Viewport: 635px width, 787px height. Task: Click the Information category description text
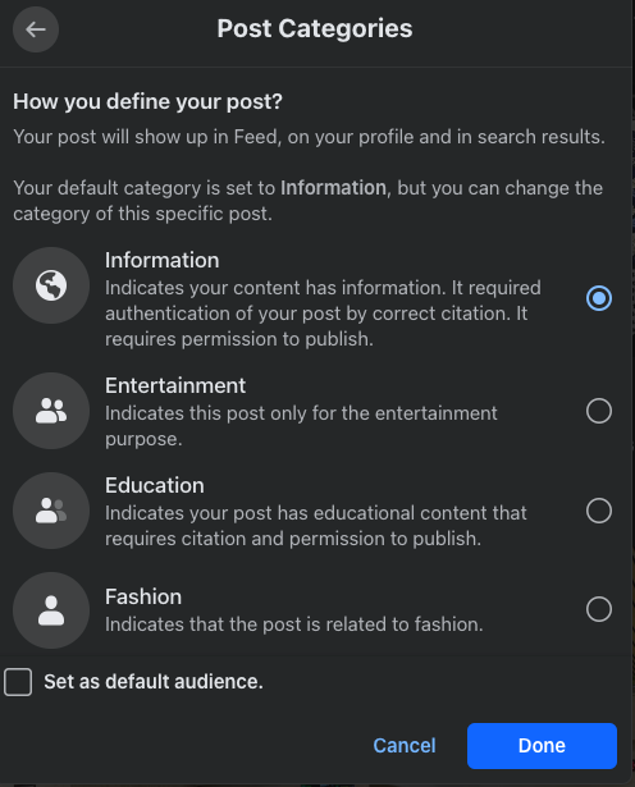[322, 313]
